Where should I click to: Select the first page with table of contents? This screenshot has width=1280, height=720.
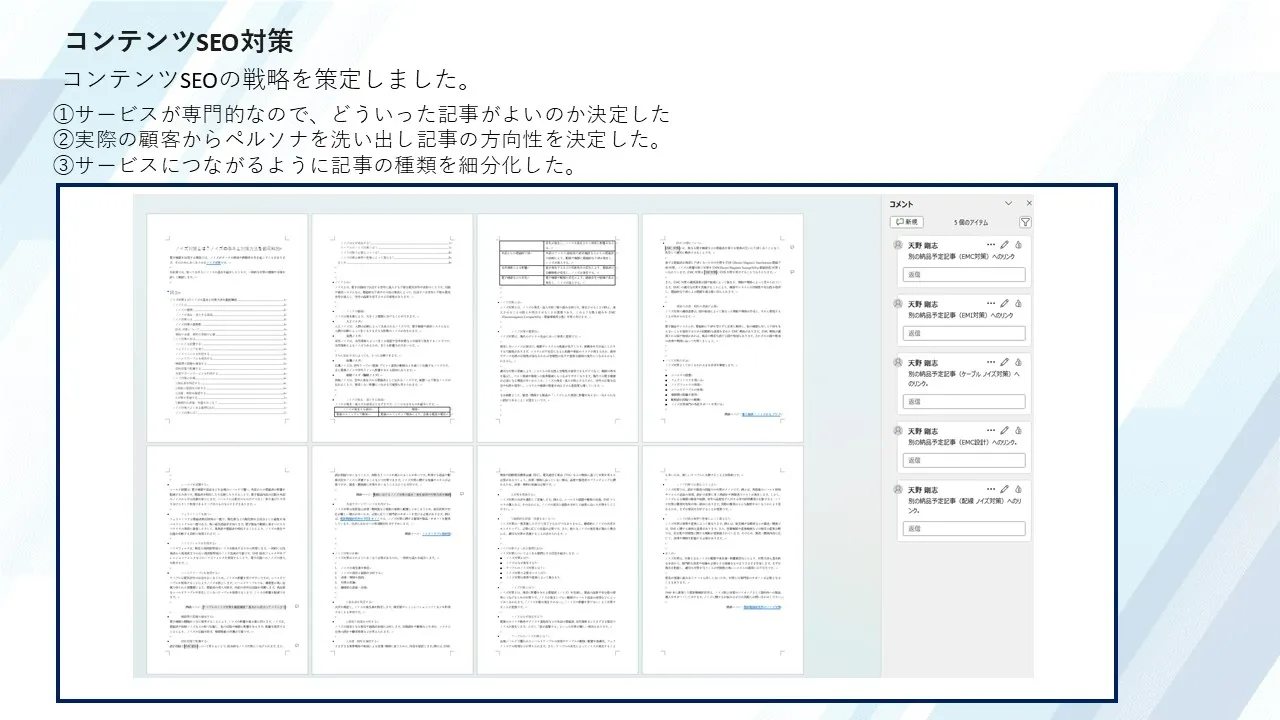tap(227, 328)
